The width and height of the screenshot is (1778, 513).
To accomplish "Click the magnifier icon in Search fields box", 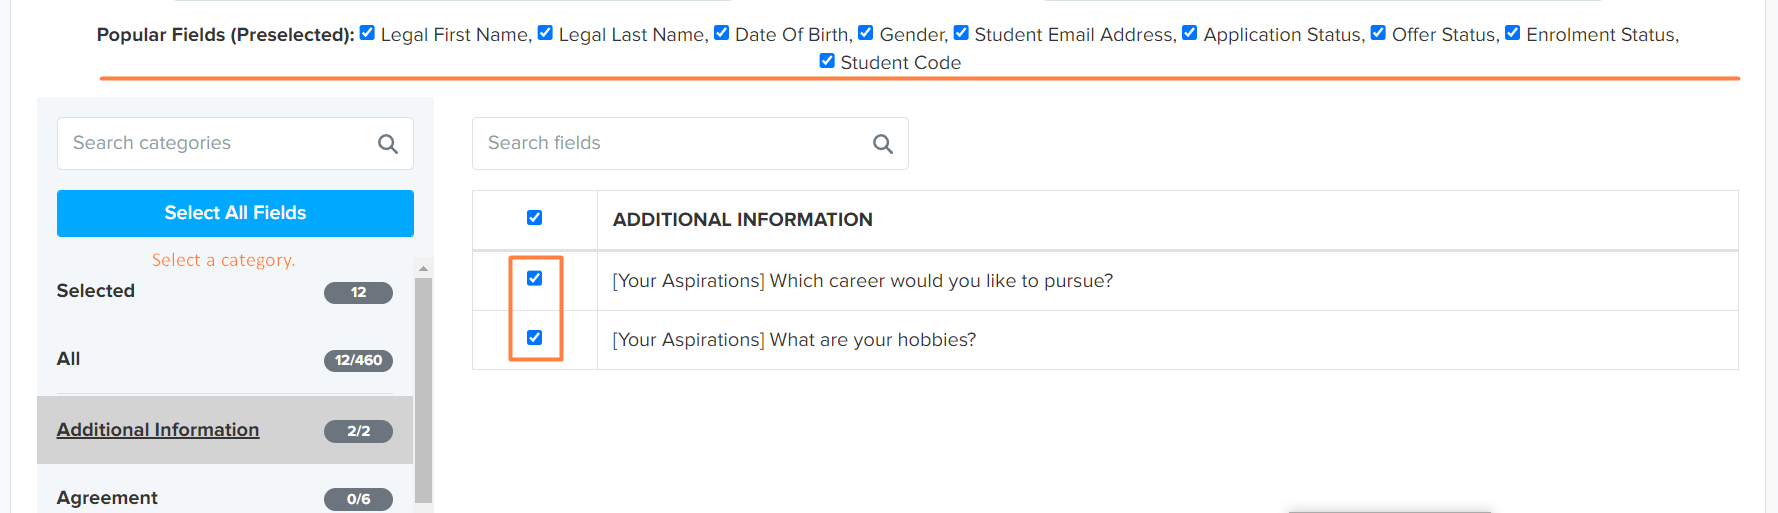I will pyautogui.click(x=883, y=144).
